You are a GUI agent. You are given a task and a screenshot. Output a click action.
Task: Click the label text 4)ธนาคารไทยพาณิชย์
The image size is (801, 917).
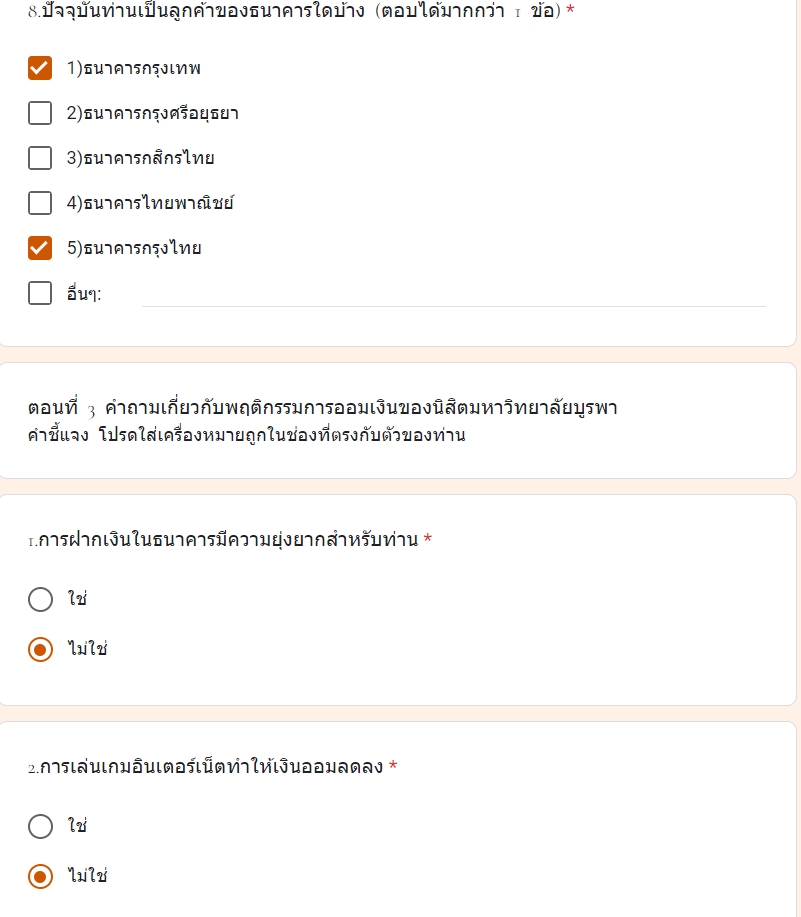coord(147,203)
